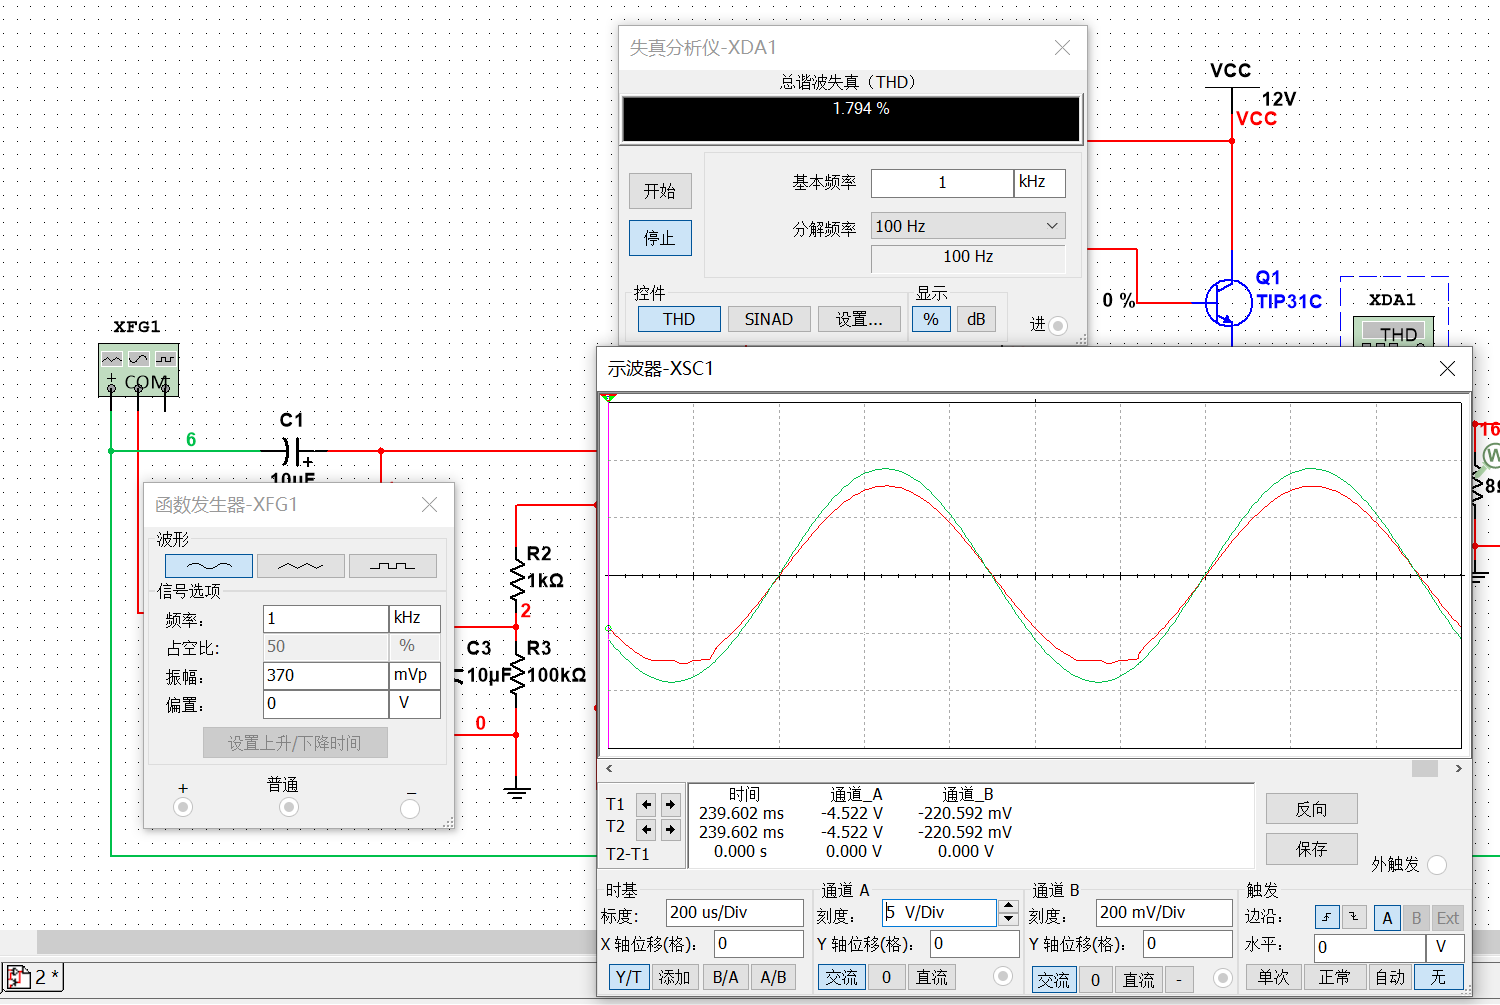Image resolution: width=1500 pixels, height=1005 pixels.
Task: Show distortion result in dB
Action: click(976, 319)
